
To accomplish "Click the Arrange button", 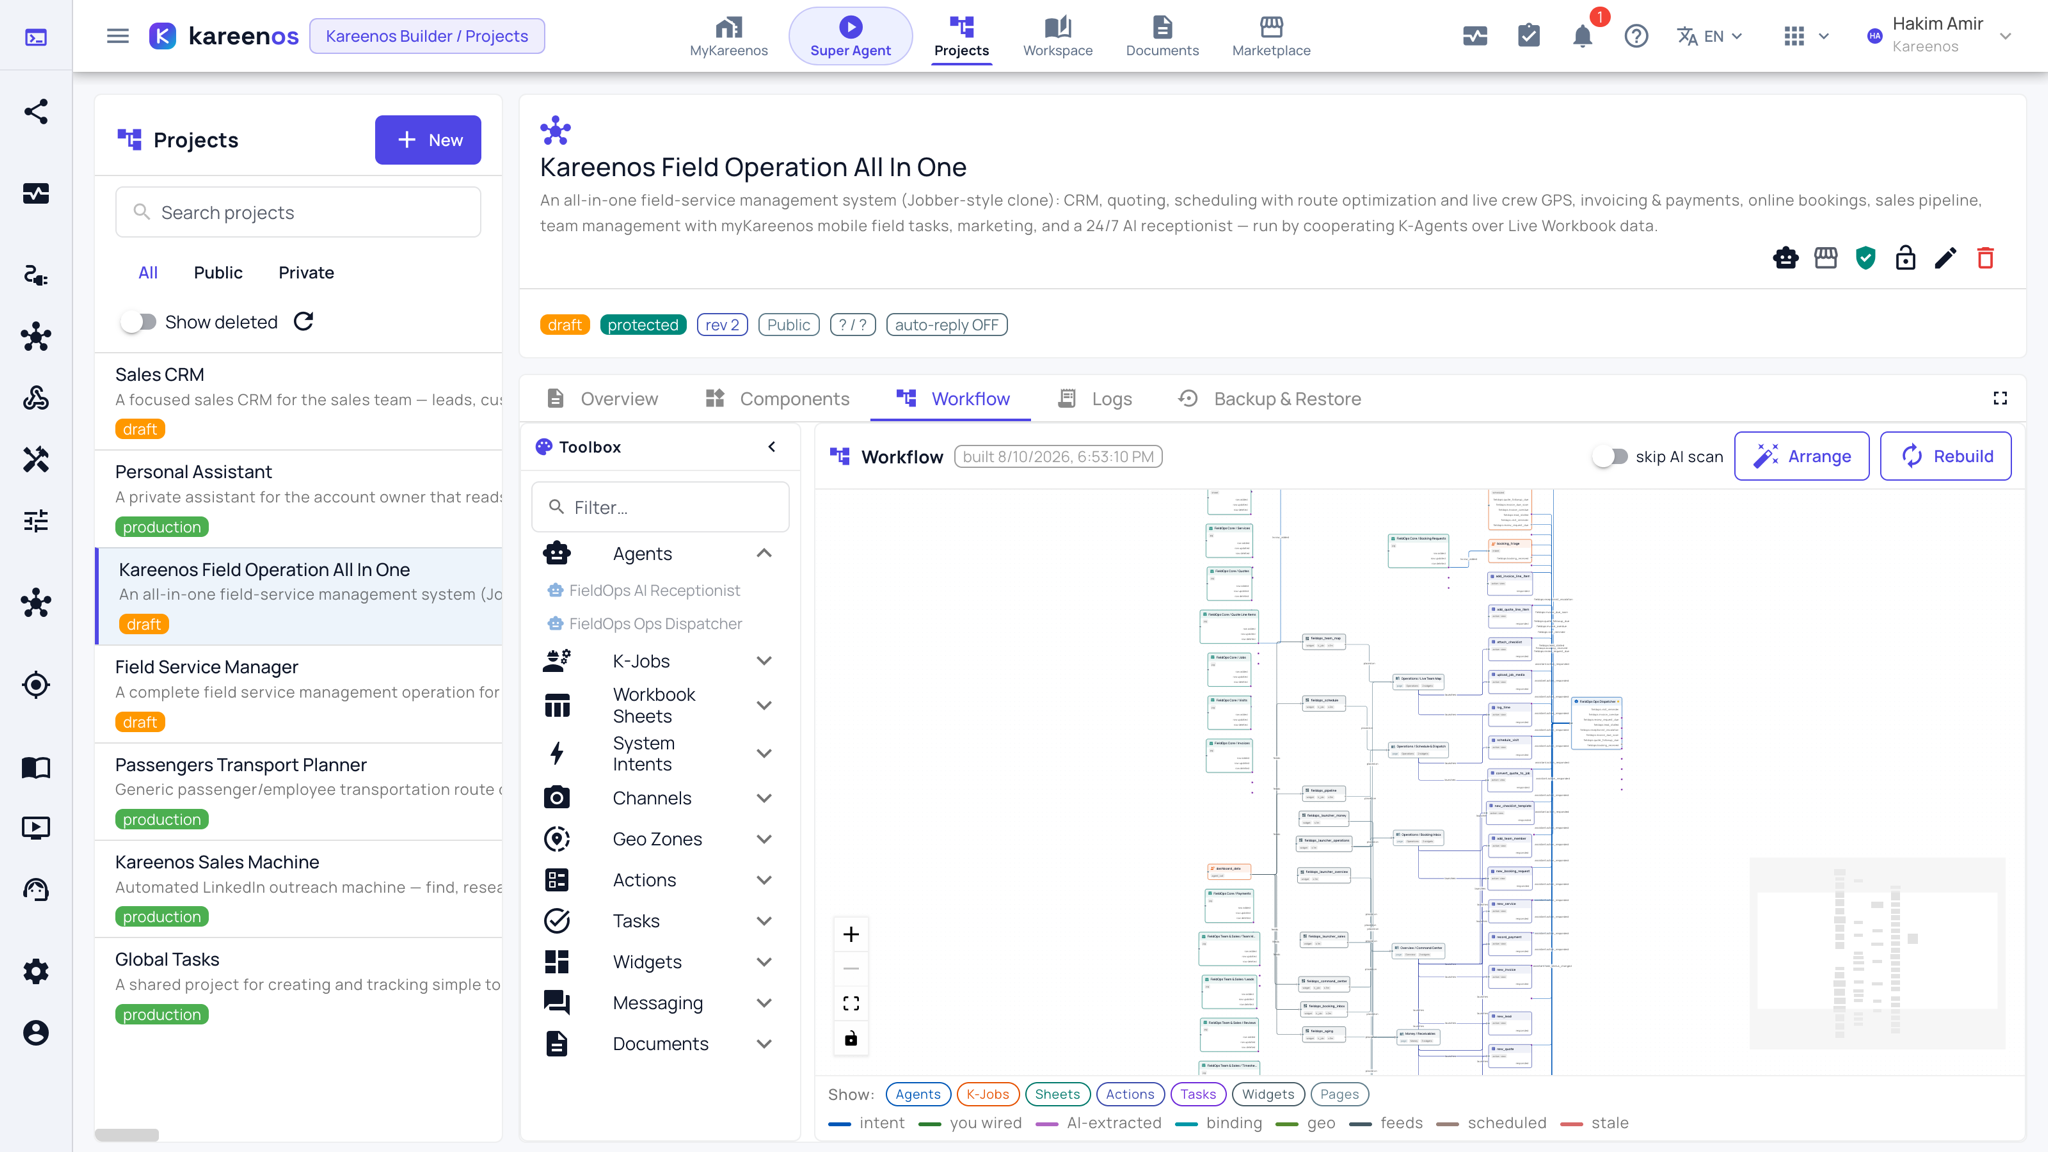I will [1802, 456].
